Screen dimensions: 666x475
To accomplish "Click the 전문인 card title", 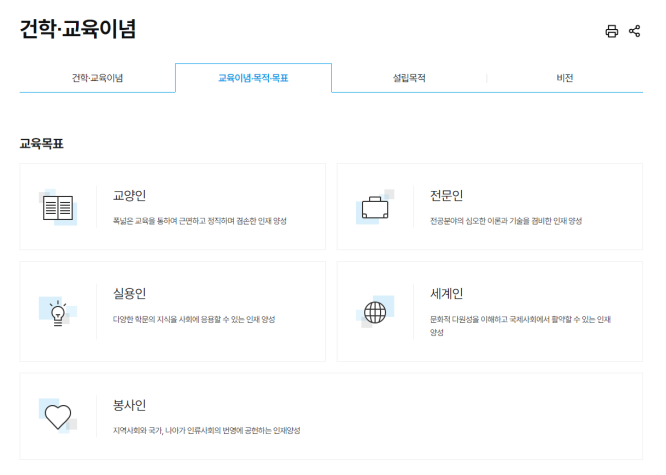I will 446,196.
